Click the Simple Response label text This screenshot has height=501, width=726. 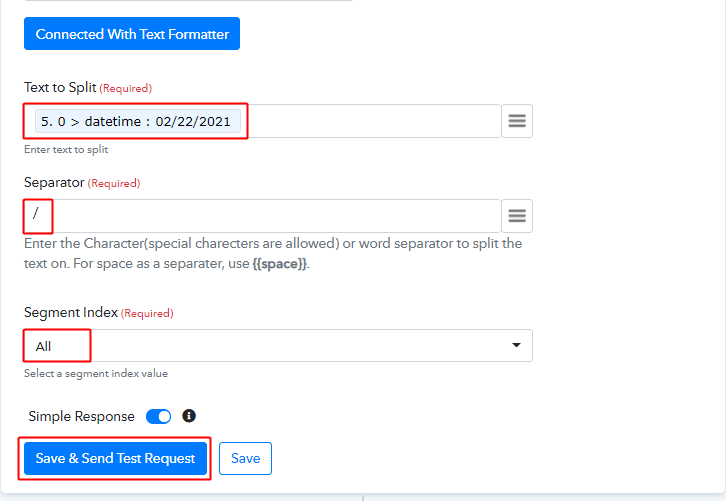coord(82,416)
